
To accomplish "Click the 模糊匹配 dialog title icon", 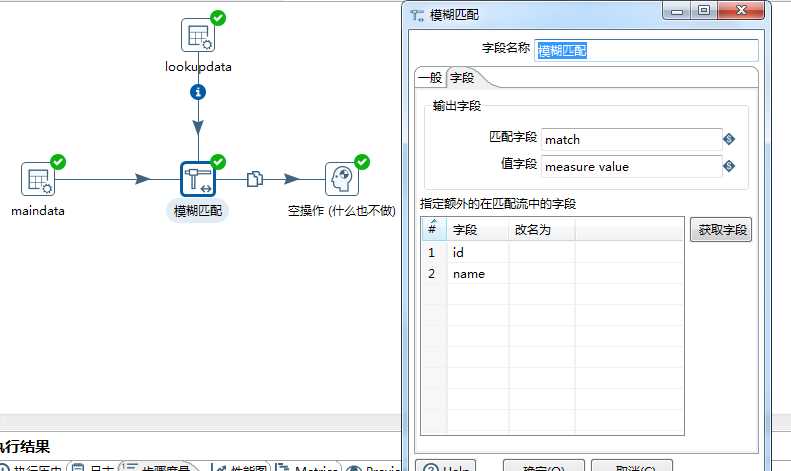I will tap(417, 16).
